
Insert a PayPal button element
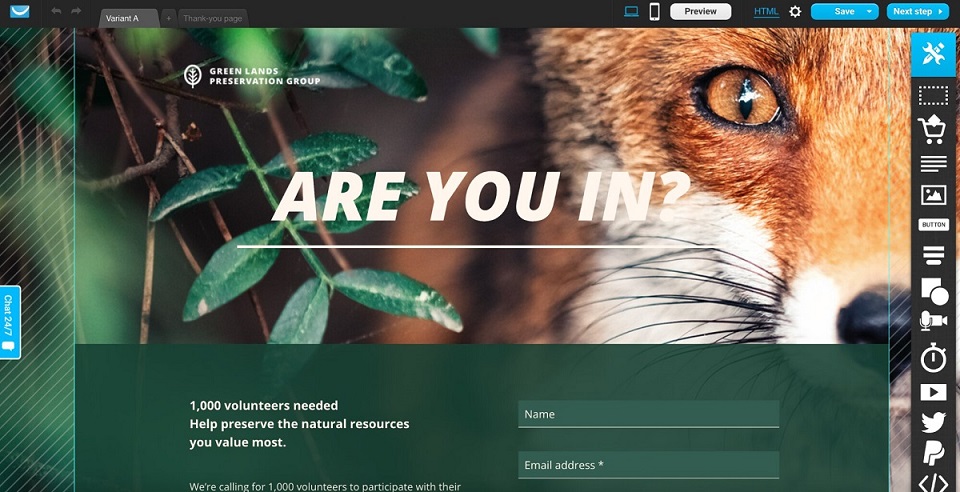click(x=934, y=454)
